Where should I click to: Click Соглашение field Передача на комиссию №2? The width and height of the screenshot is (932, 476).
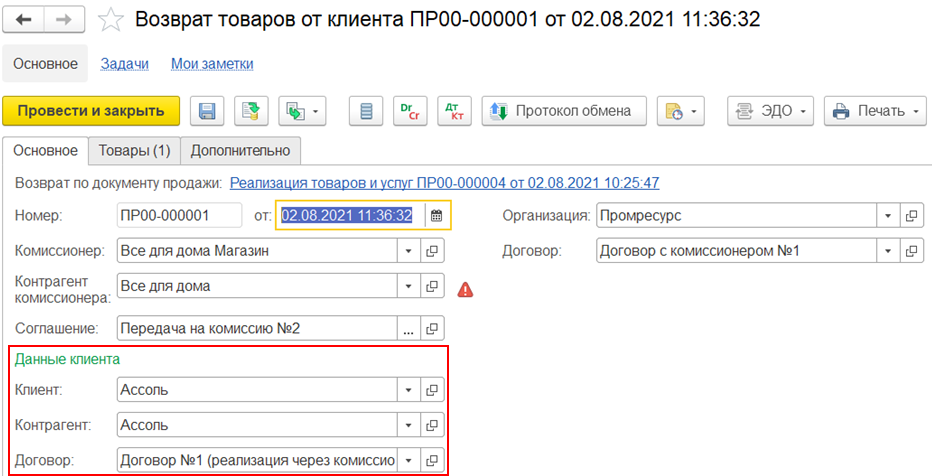pos(257,328)
